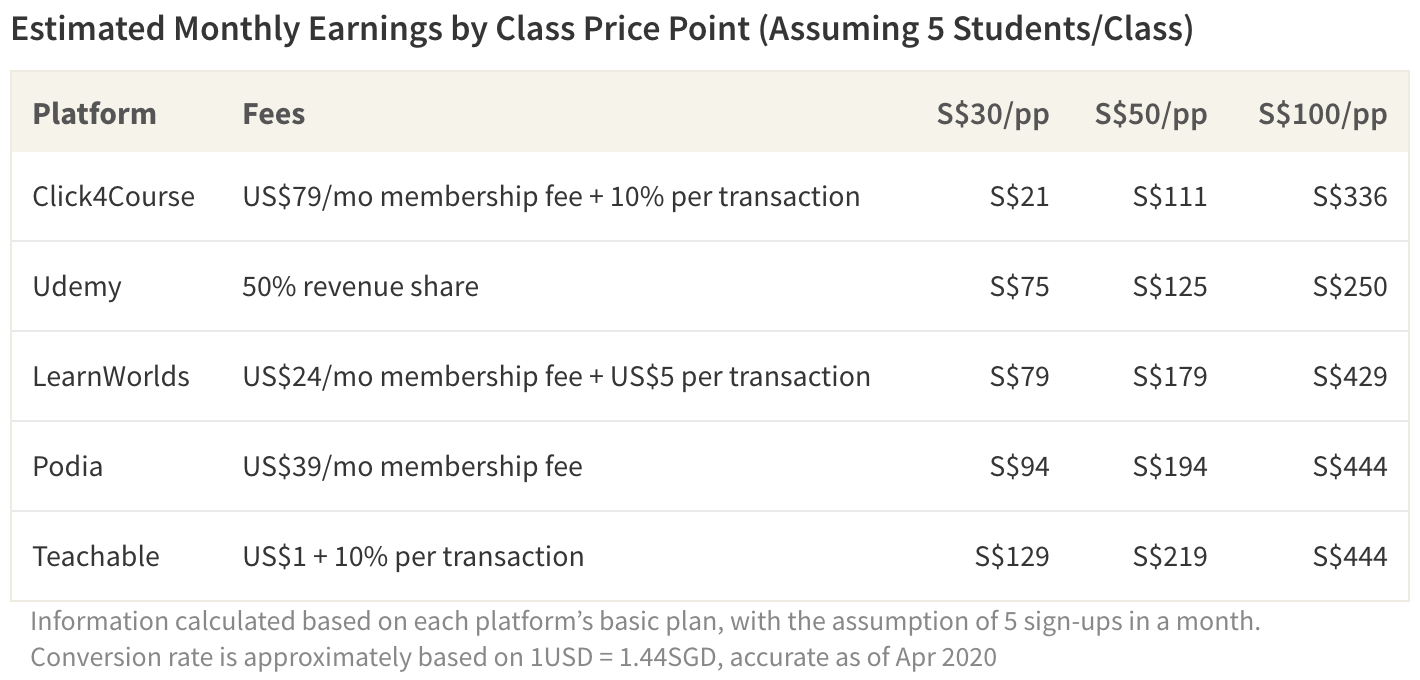
Task: Click Teachable's US$1 + 10% fee text
Action: [413, 556]
